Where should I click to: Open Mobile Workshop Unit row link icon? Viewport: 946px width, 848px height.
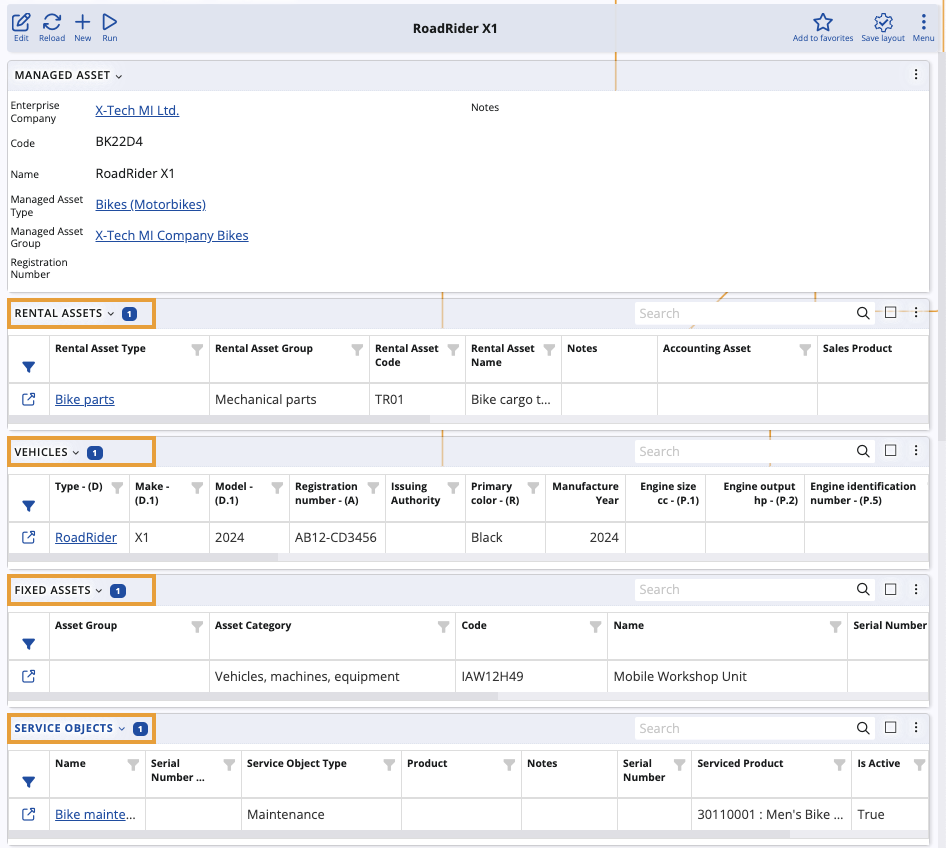tap(28, 676)
